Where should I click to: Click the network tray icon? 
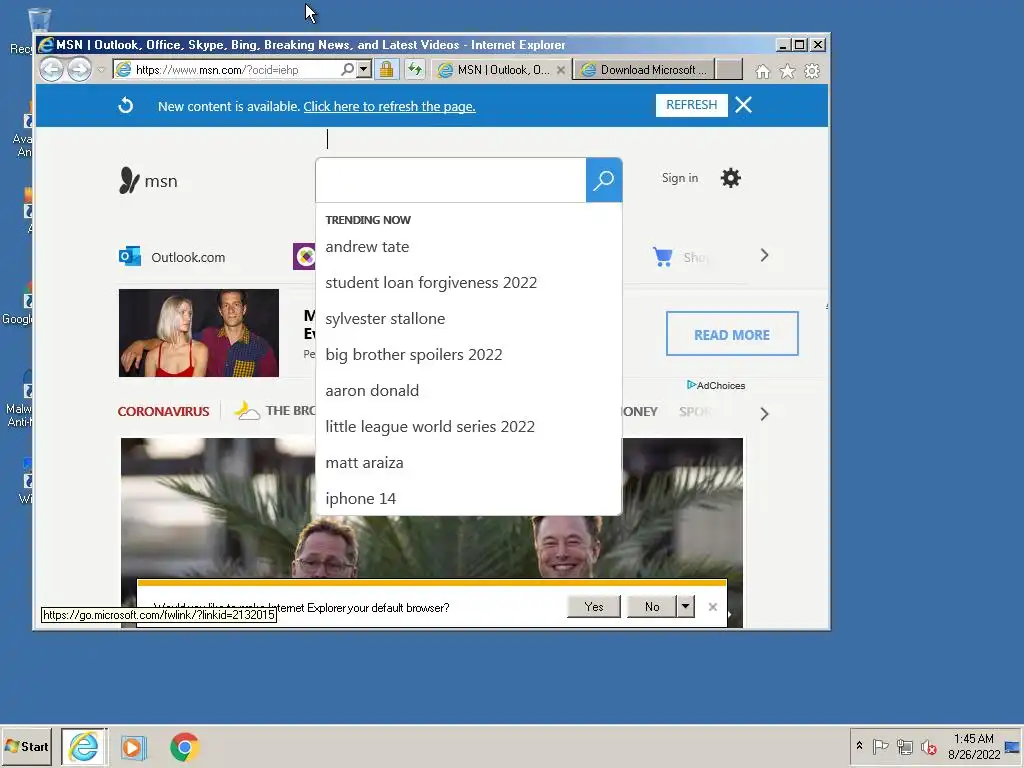click(904, 746)
